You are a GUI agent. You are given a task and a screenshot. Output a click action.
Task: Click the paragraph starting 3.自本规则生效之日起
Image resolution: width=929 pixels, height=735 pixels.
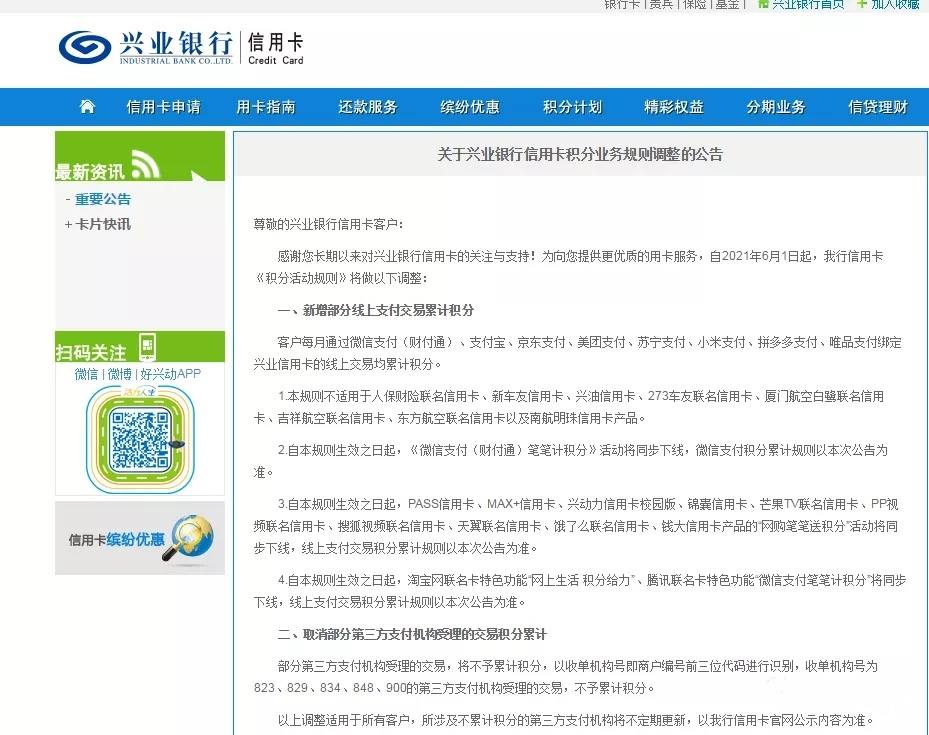[x=576, y=526]
